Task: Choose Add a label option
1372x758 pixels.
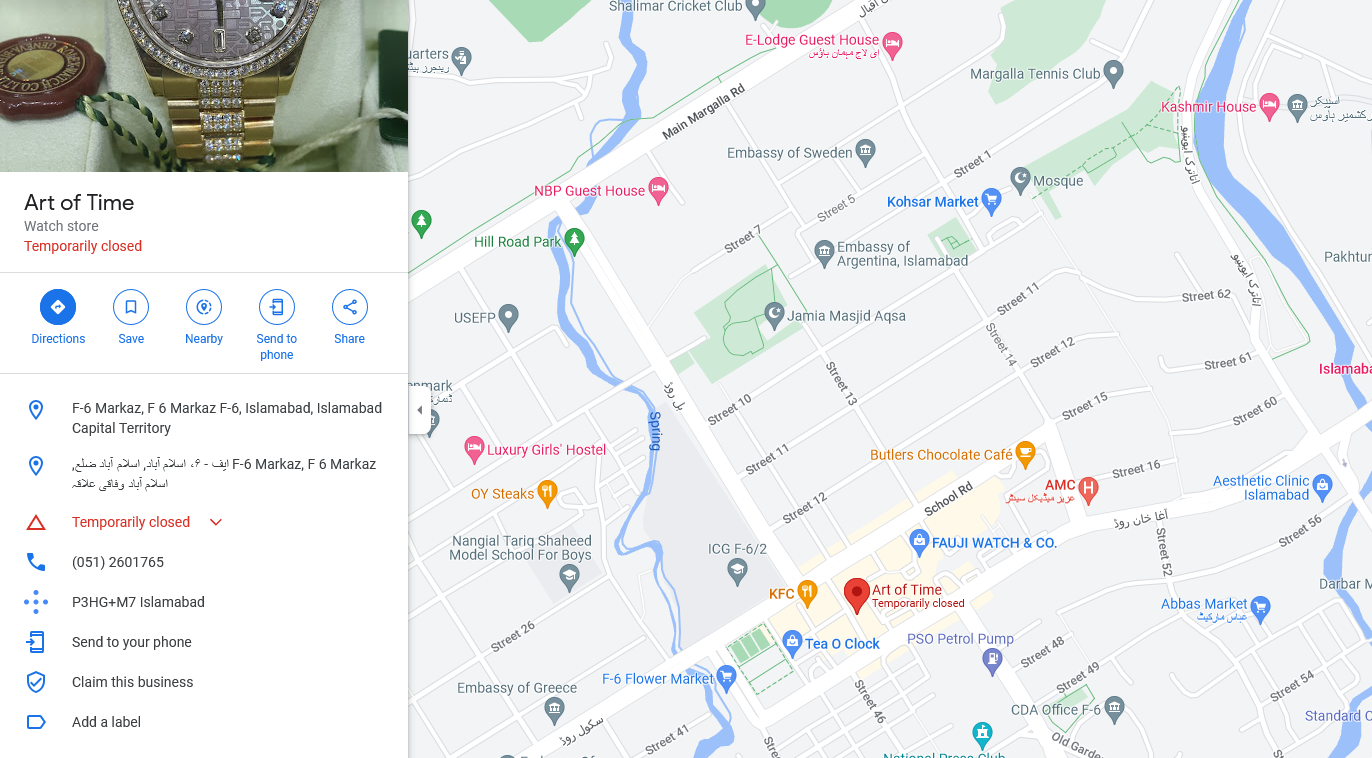Action: click(x=106, y=722)
